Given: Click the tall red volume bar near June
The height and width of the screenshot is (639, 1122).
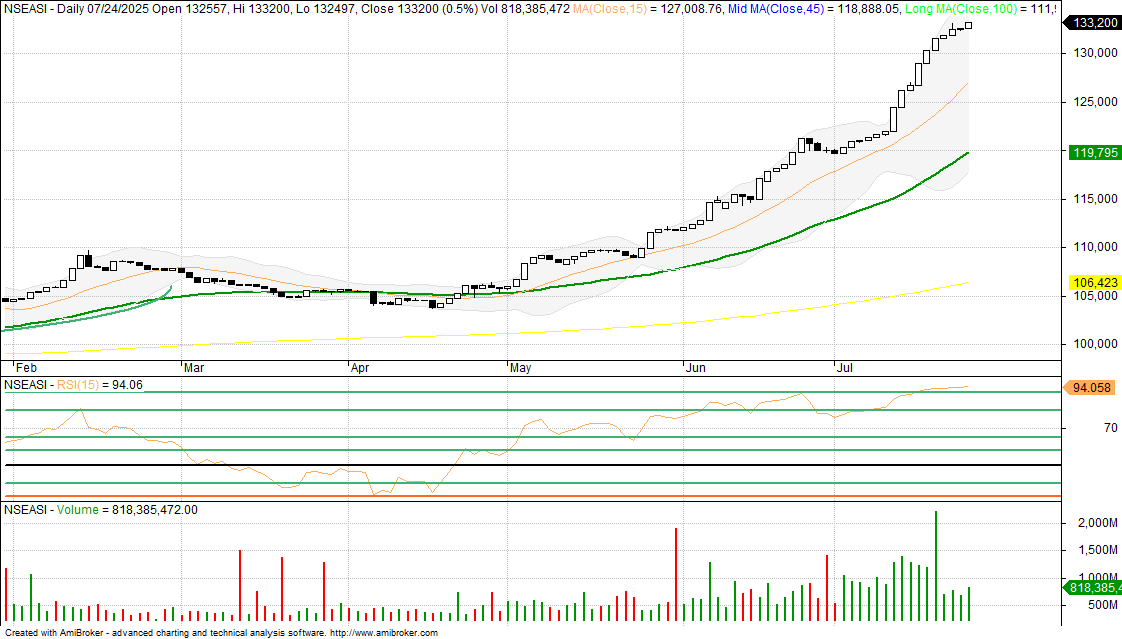Looking at the screenshot, I should pos(676,575).
